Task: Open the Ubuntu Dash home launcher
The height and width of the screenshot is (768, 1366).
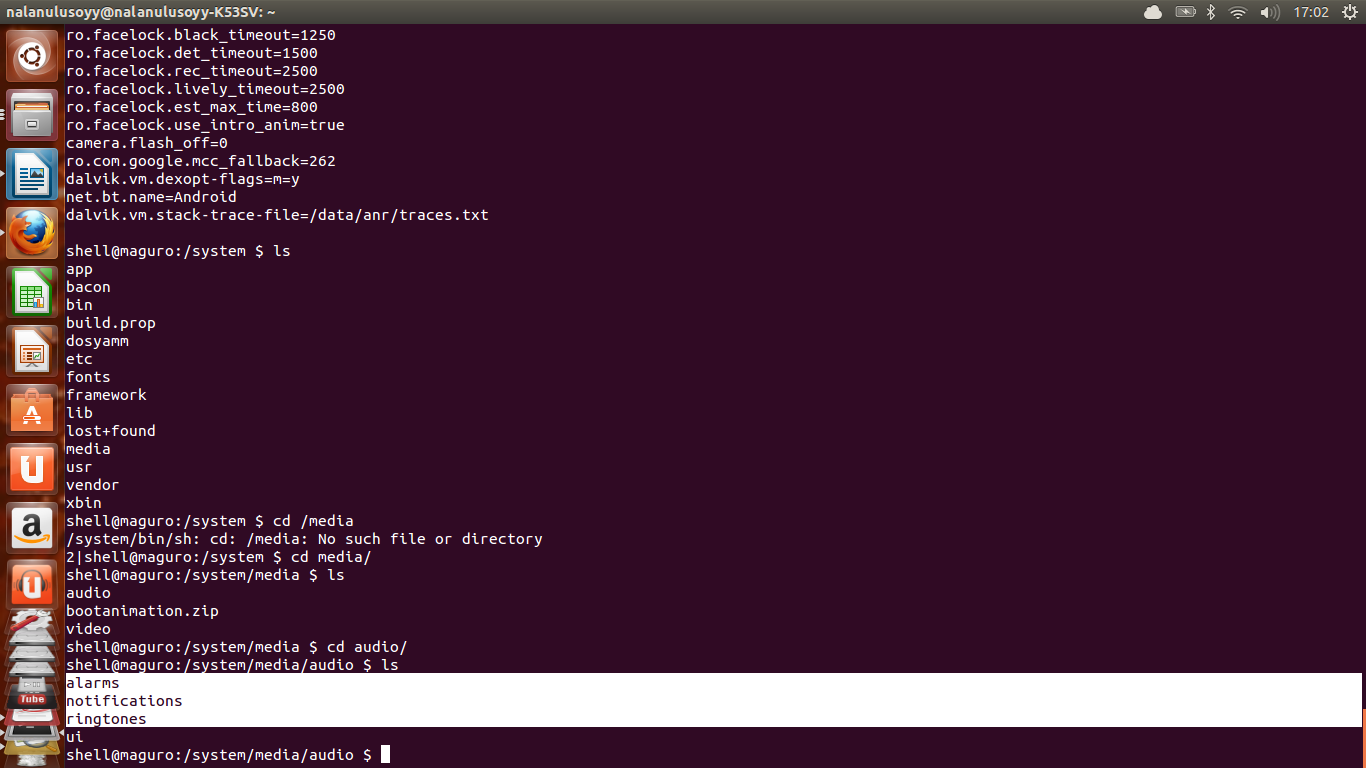Action: coord(32,56)
